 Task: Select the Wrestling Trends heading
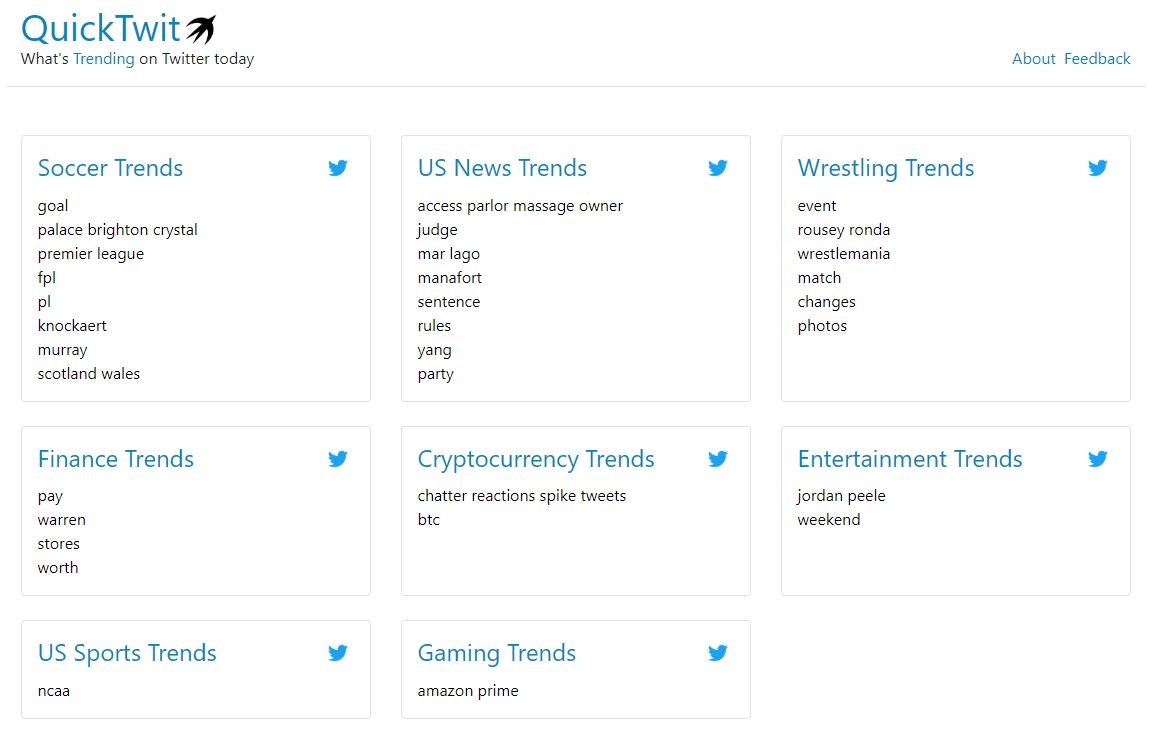pyautogui.click(x=885, y=168)
